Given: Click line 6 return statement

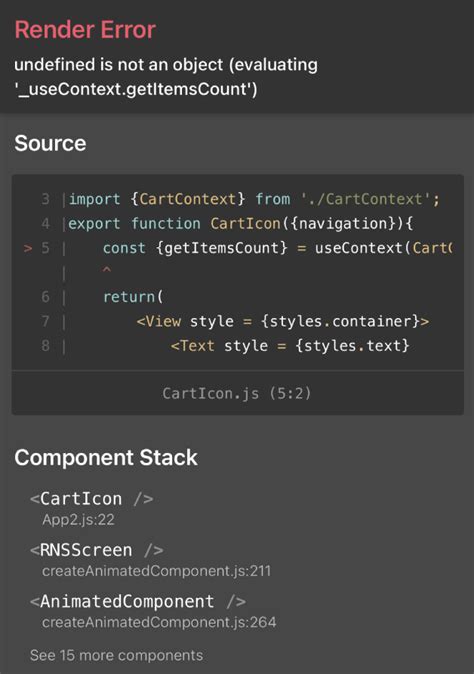Looking at the screenshot, I should point(133,297).
